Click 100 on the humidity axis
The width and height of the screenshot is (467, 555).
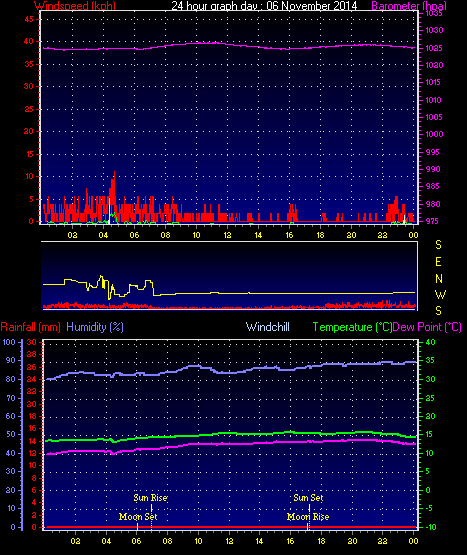[9, 342]
